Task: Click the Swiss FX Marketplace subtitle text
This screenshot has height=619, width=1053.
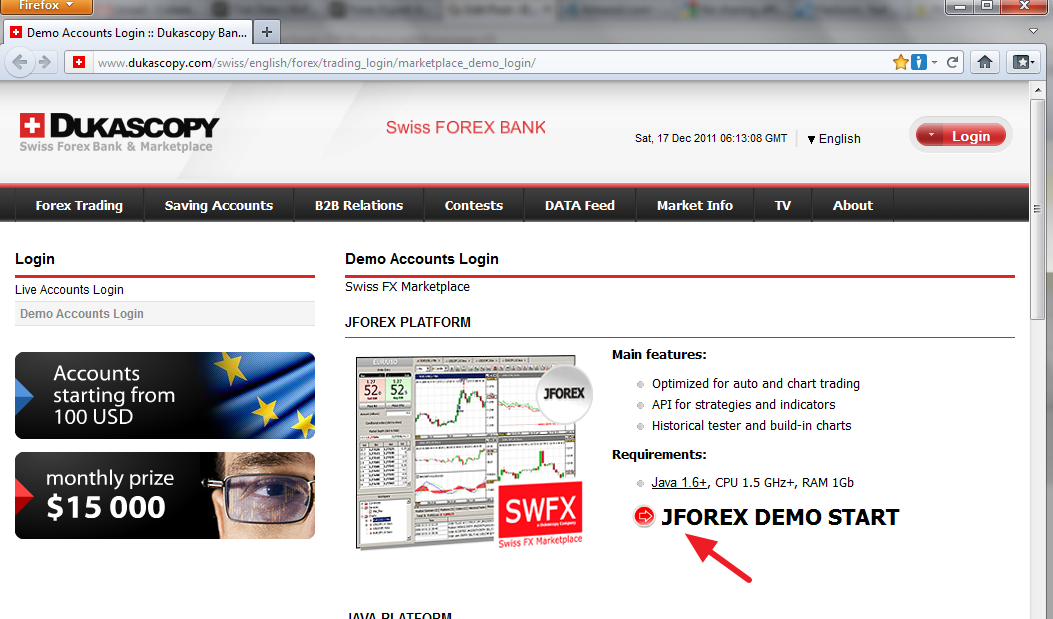Action: 408,287
